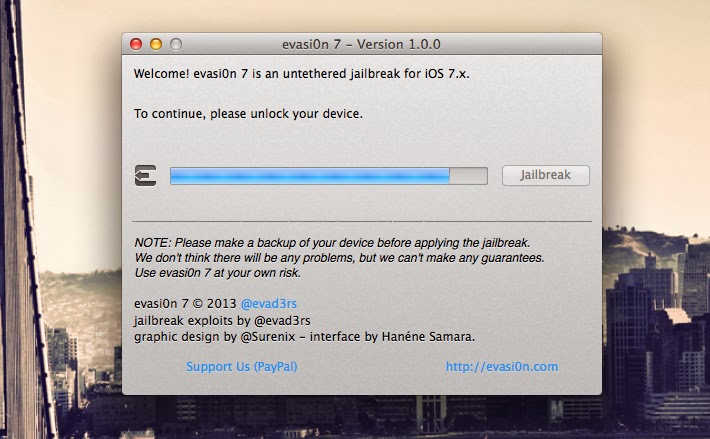Open the Support Us (PayPal) link
The width and height of the screenshot is (710, 439).
[242, 367]
